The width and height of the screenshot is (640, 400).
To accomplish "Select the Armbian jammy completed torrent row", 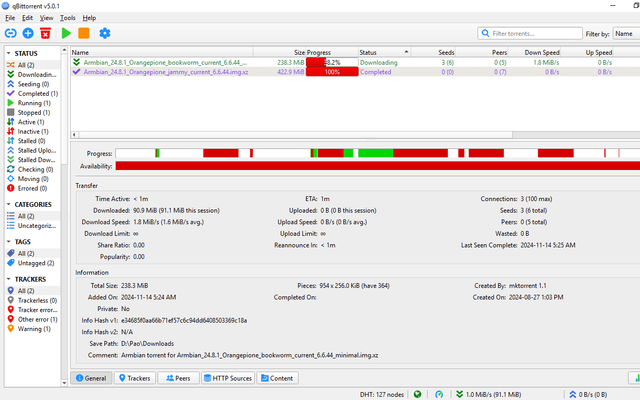I will pos(355,72).
